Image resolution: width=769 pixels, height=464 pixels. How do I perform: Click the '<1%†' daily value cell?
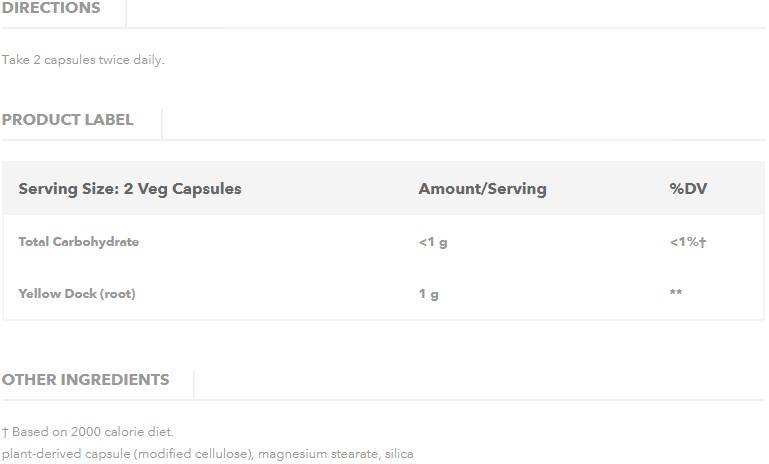click(x=688, y=242)
